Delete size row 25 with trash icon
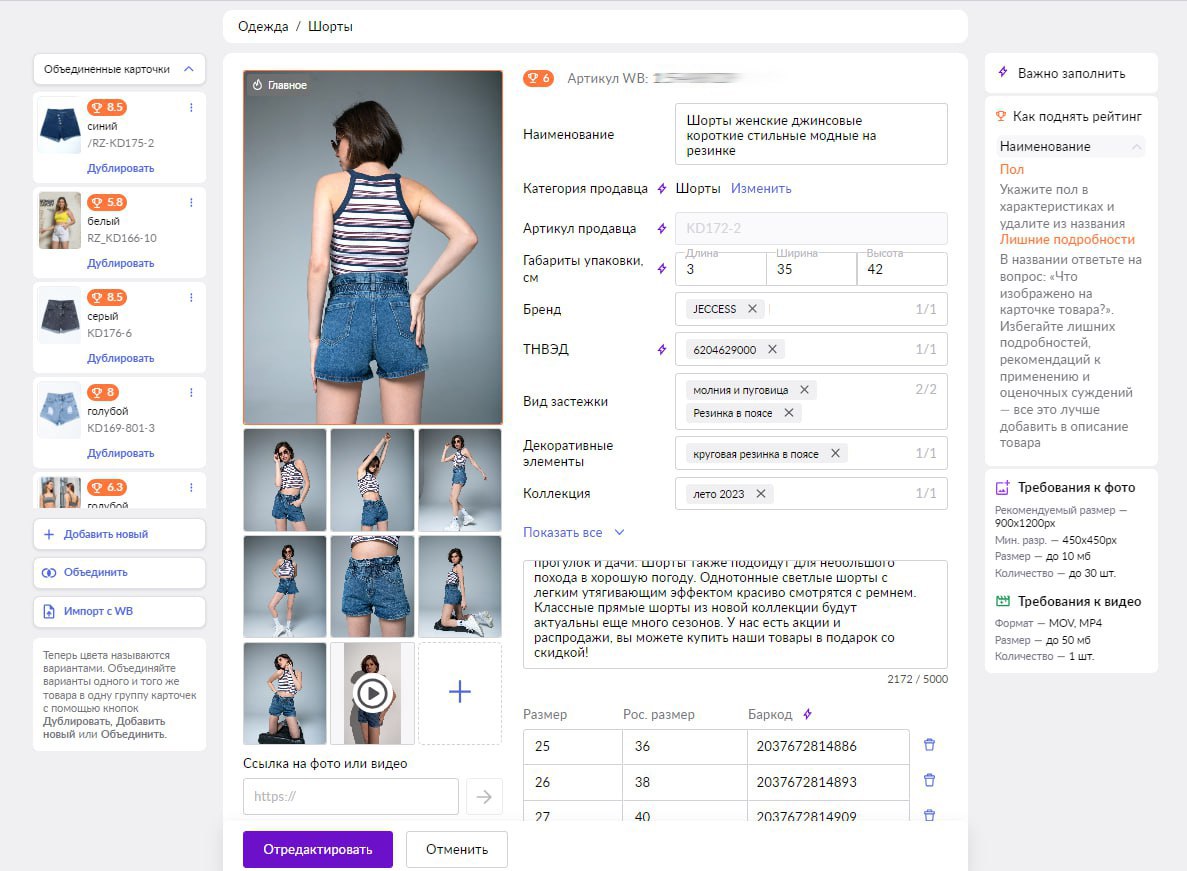This screenshot has height=871, width=1187. click(x=929, y=745)
